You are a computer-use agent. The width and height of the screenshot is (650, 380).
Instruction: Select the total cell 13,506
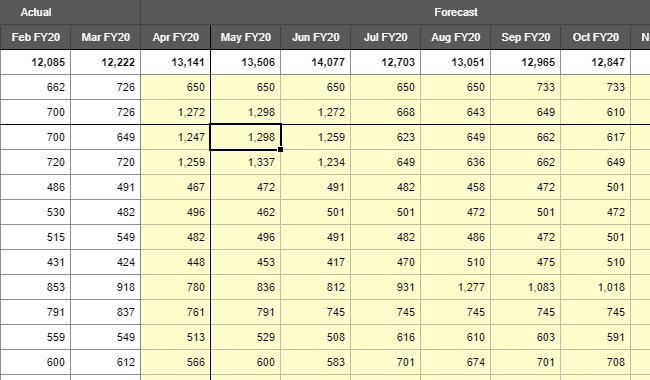(x=246, y=62)
